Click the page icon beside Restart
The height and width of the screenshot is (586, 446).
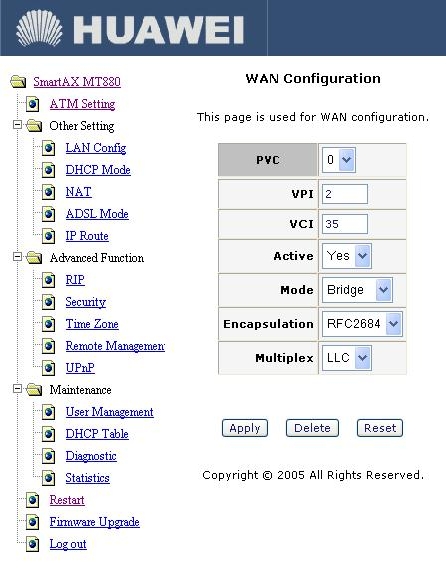click(33, 500)
